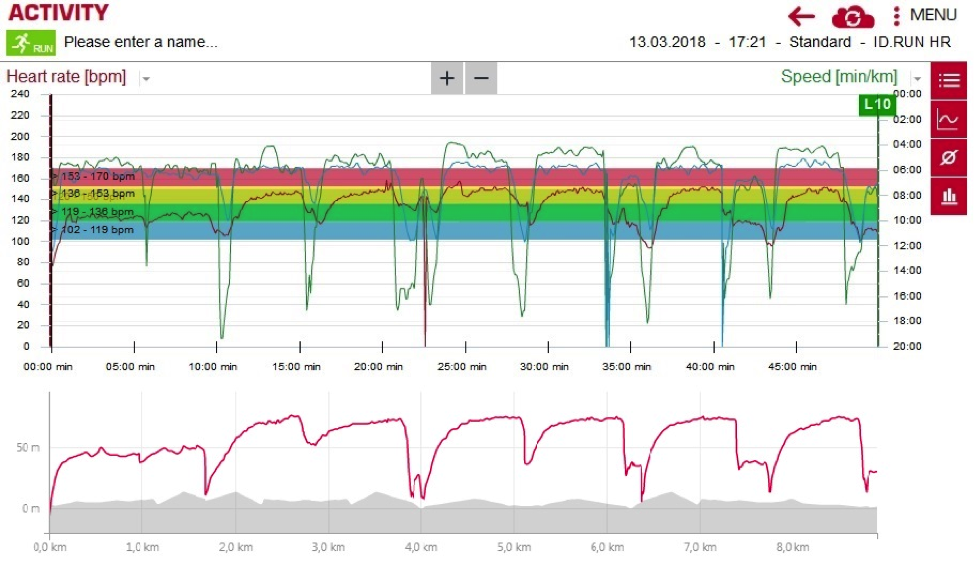Click the 119 - 136 bpm green zone
The height and width of the screenshot is (571, 974).
click(x=464, y=212)
